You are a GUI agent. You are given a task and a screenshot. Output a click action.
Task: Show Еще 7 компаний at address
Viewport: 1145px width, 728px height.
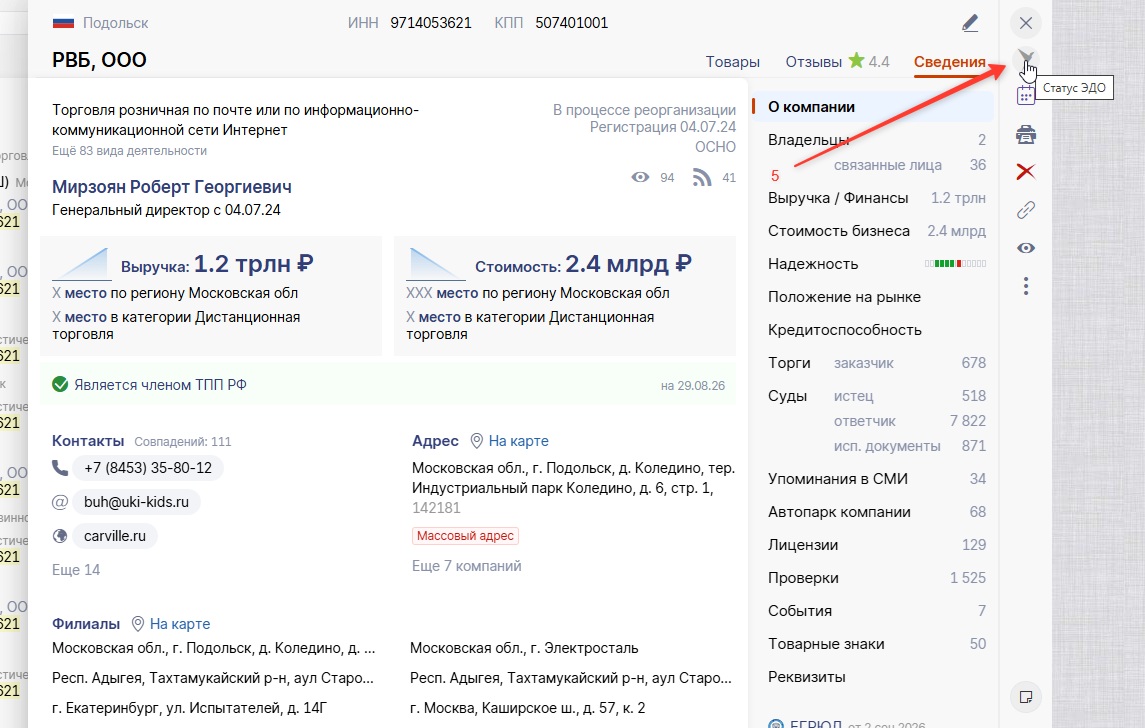tap(467, 566)
